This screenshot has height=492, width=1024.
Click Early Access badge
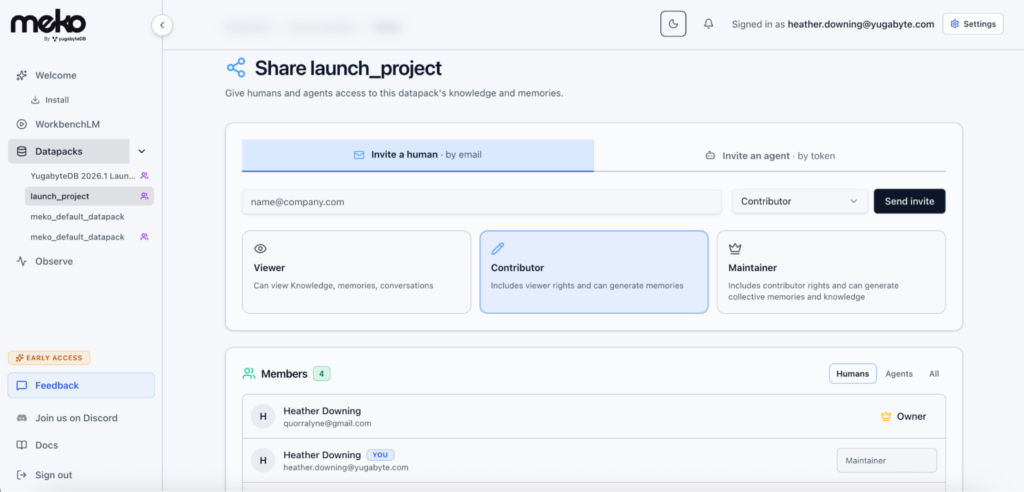click(49, 358)
